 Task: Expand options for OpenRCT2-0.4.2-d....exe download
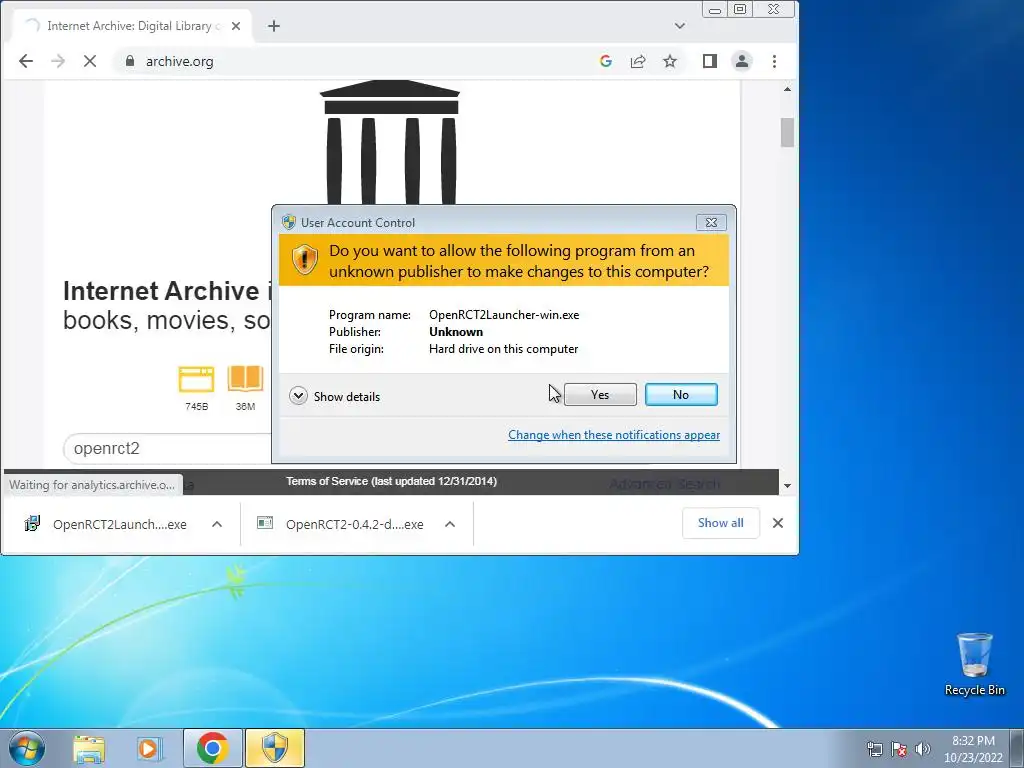(450, 524)
